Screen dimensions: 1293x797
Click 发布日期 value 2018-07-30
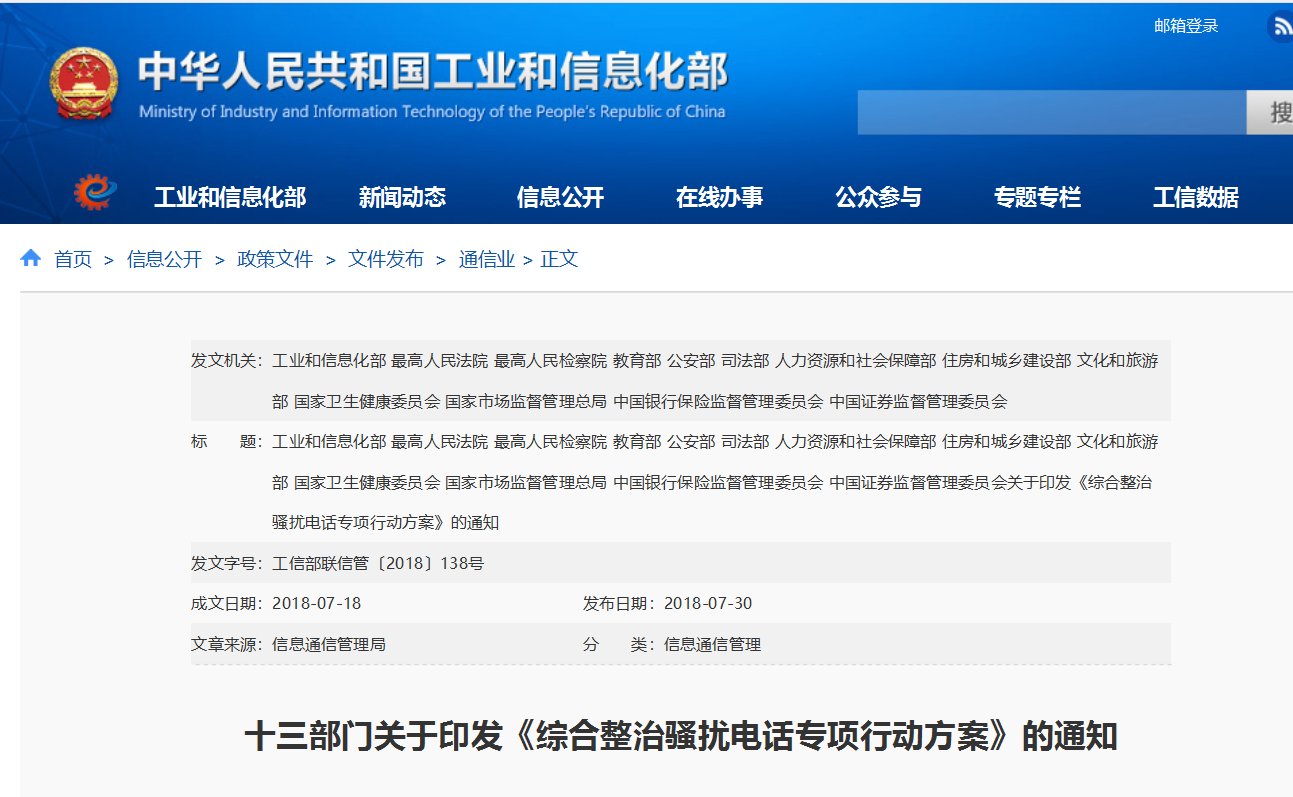tap(708, 603)
